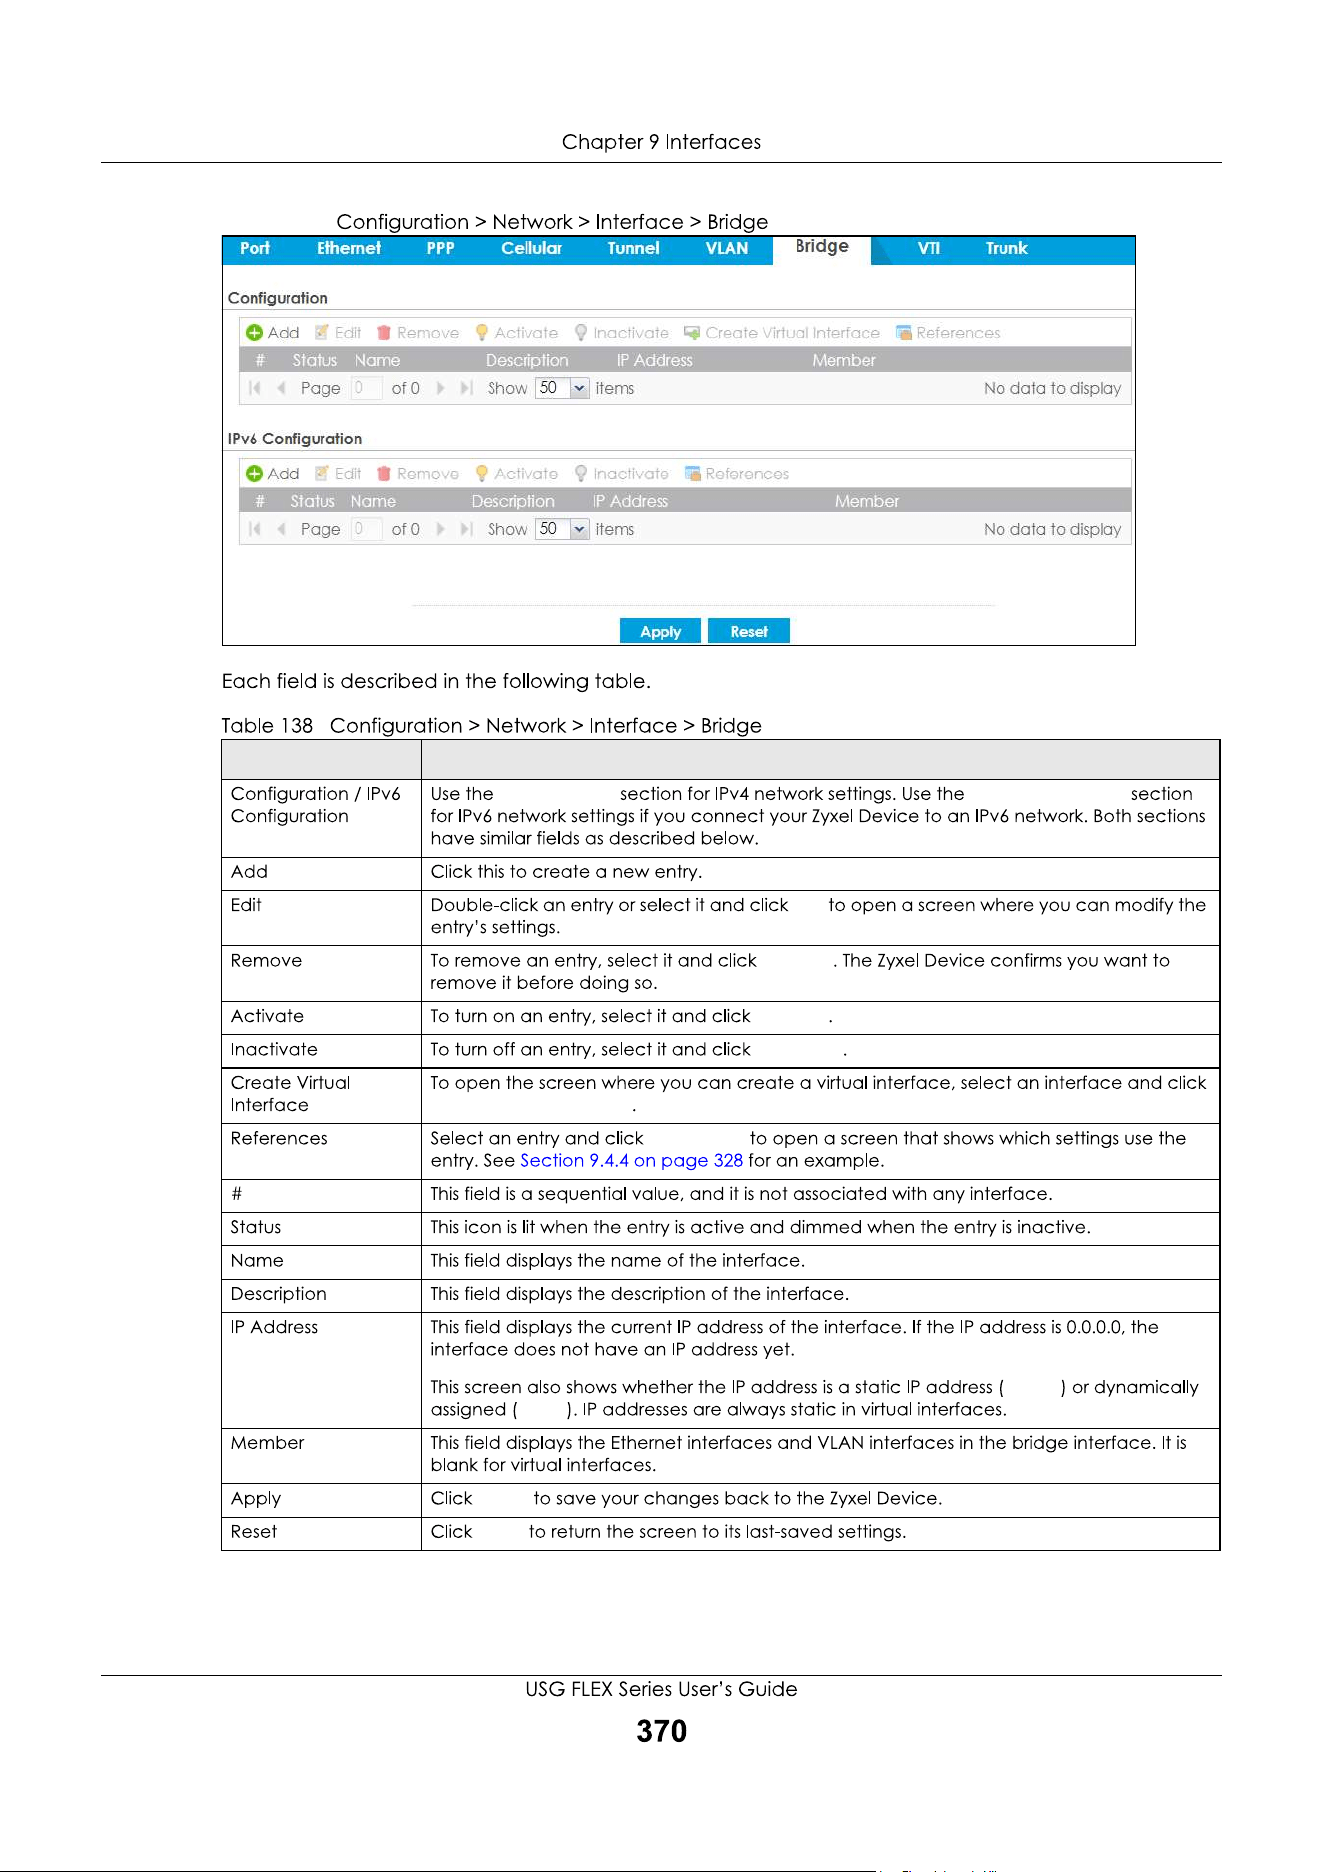
Task: Go to last page in the IPv6 Configuration table
Action: tap(466, 529)
